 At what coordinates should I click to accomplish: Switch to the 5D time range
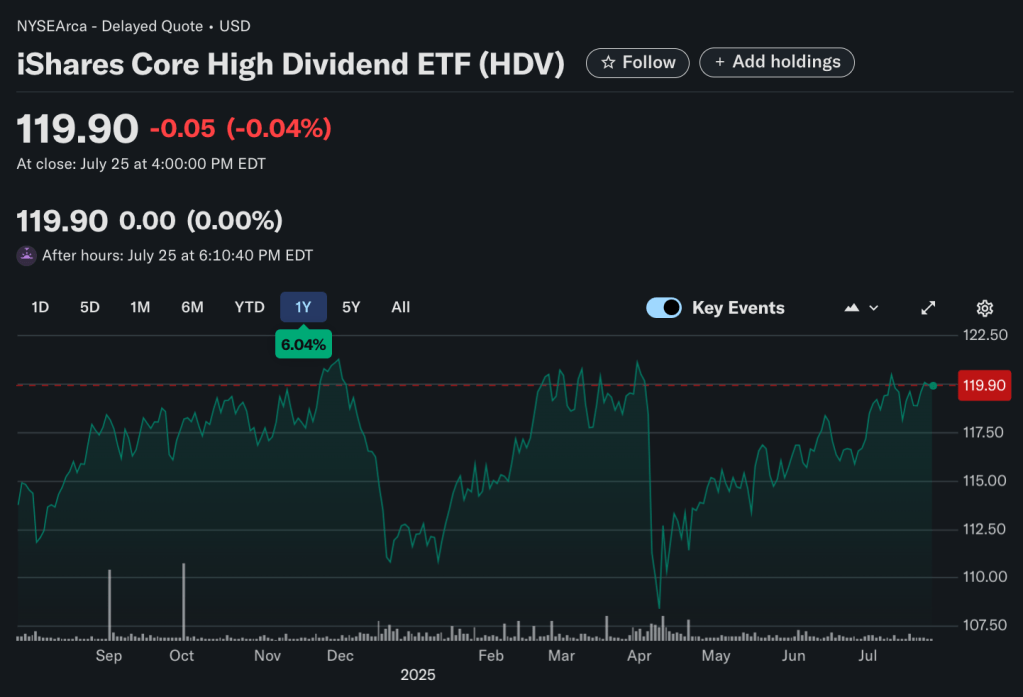89,307
